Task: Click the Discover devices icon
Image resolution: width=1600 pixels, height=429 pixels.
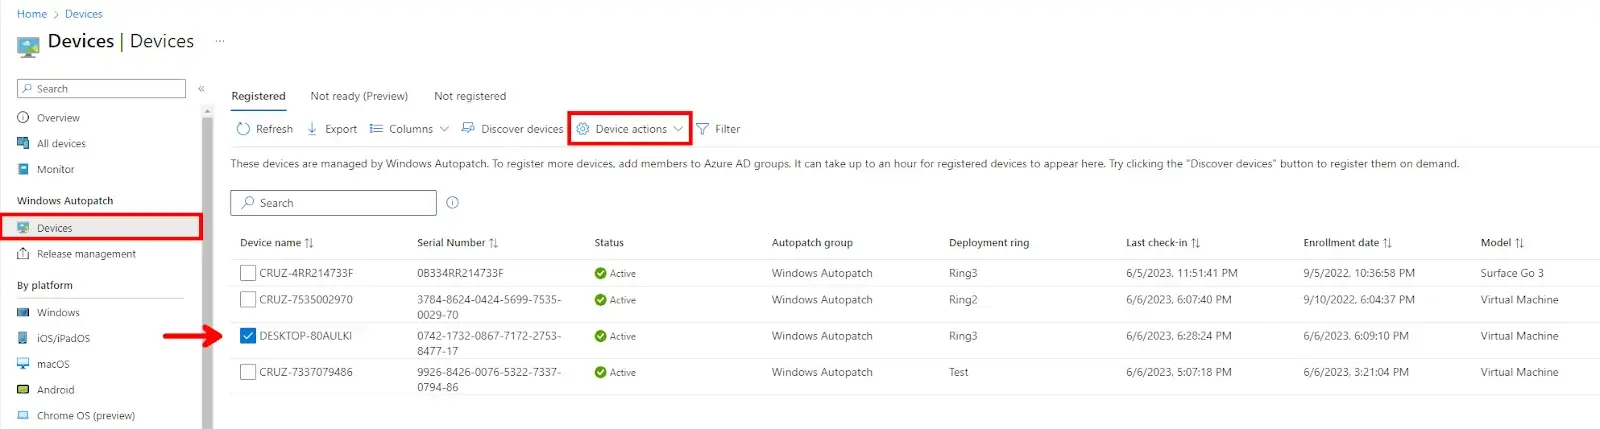Action: (468, 128)
